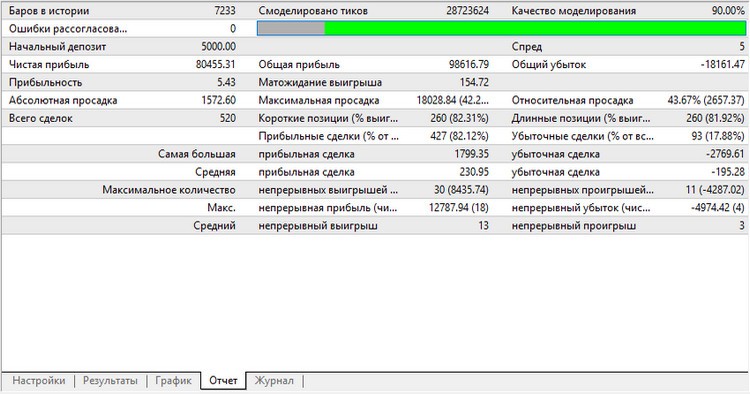Click "непрерывный убыток (чис..." label
Image resolution: width=750 pixels, height=394 pixels.
[581, 208]
